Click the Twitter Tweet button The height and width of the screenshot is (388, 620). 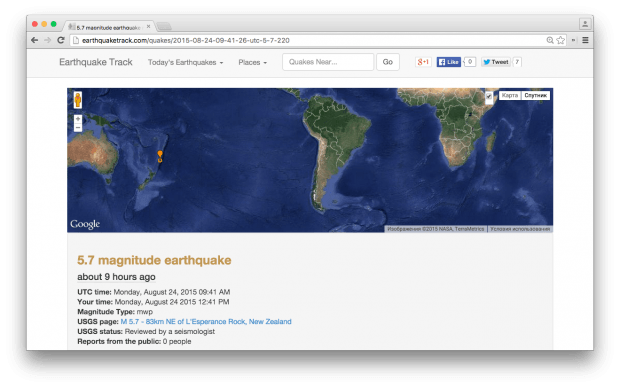(x=496, y=62)
